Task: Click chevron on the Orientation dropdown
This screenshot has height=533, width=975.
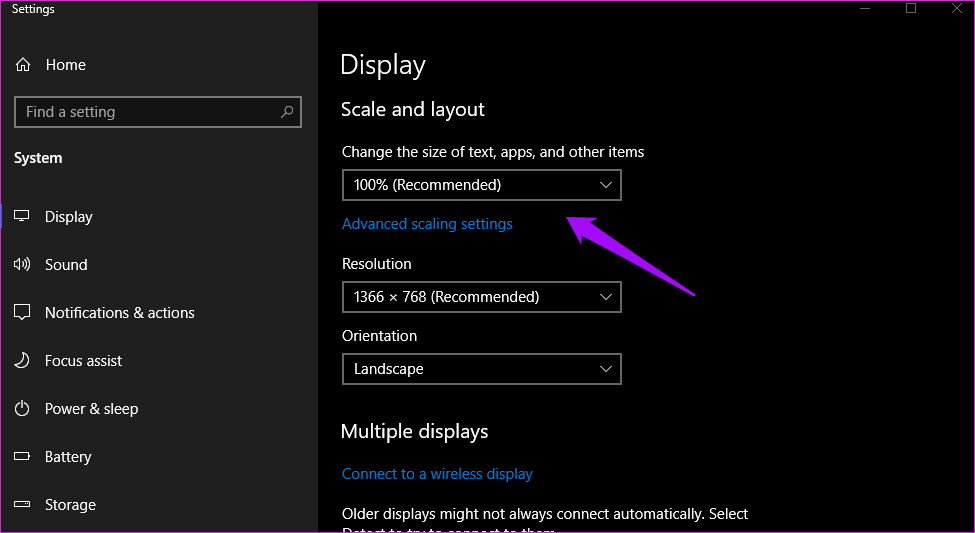Action: point(606,369)
